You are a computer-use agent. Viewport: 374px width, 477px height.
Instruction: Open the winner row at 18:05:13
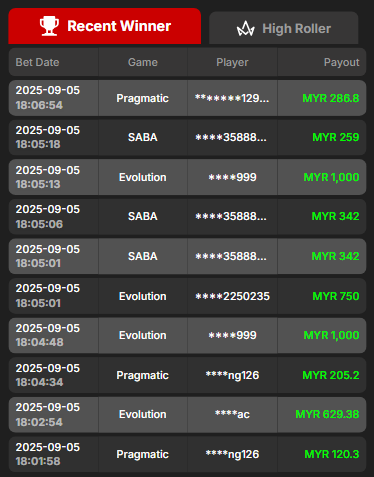(x=187, y=177)
